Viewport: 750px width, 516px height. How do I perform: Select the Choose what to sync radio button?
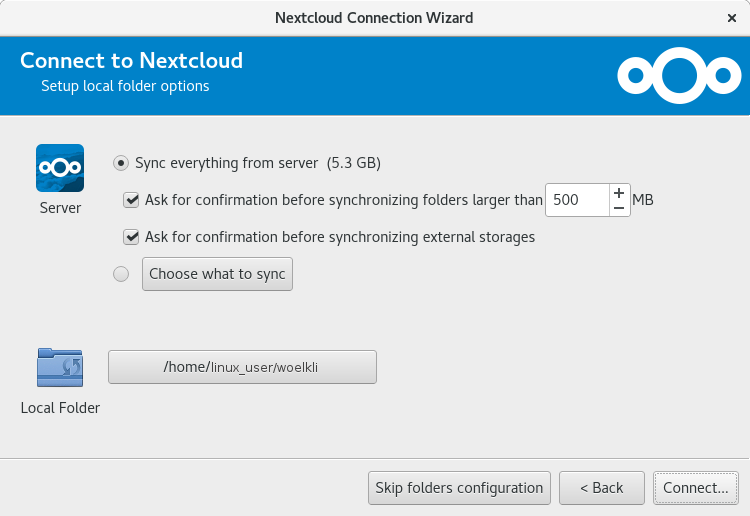(121, 274)
